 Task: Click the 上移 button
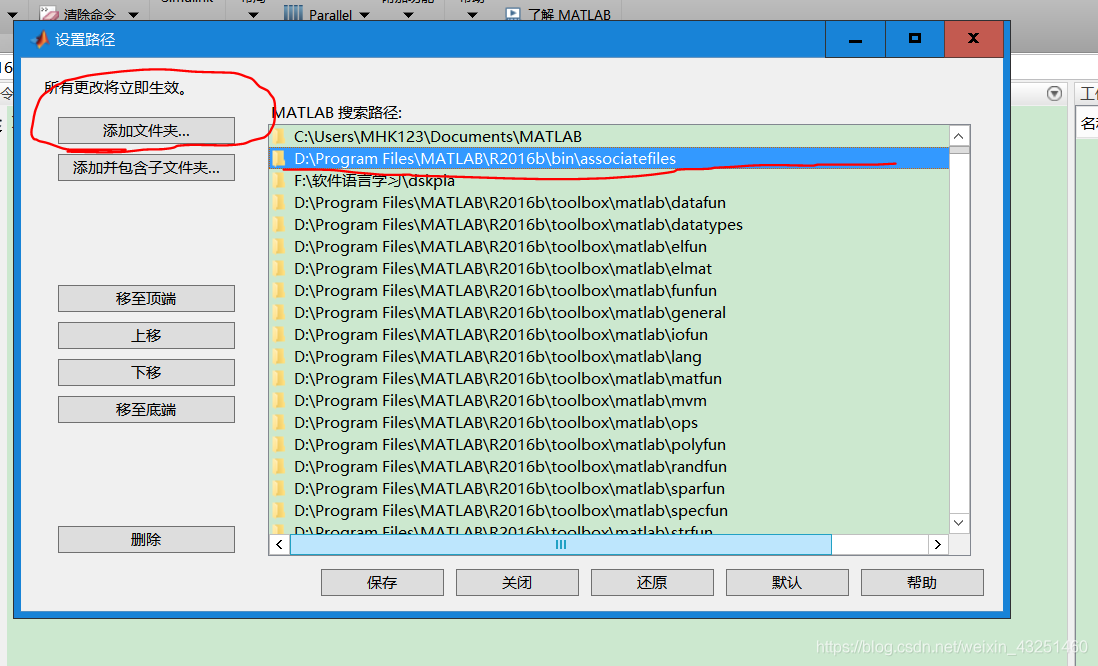146,335
